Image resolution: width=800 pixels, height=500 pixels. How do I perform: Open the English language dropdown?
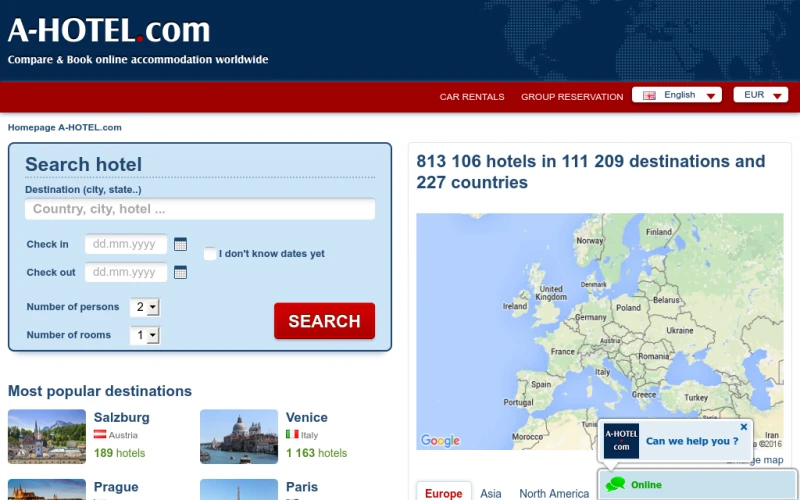(677, 95)
